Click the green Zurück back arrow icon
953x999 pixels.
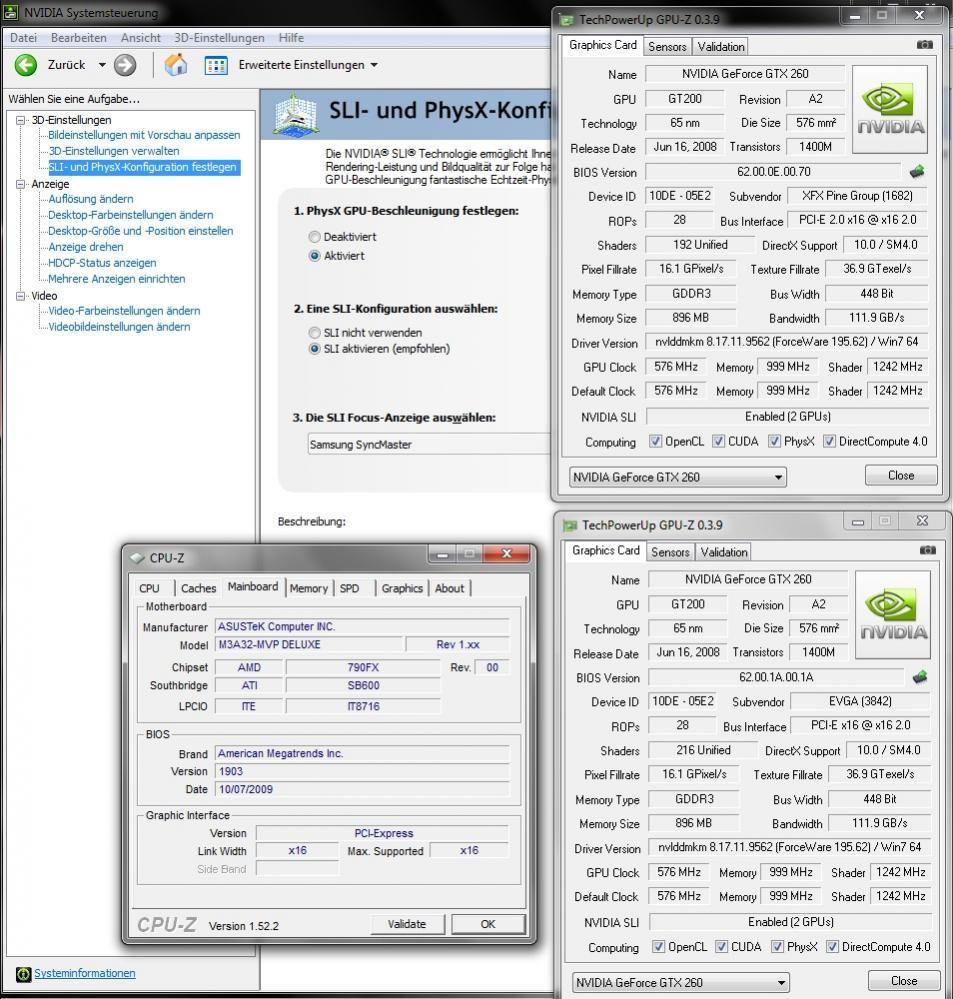point(25,65)
